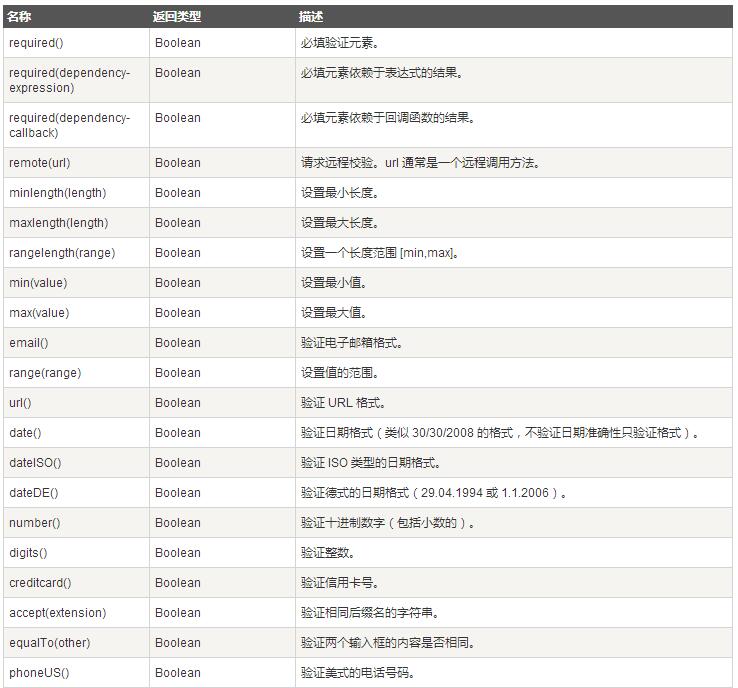Click minlength(length) in name column
Screen dimensions: 738x688
point(57,193)
